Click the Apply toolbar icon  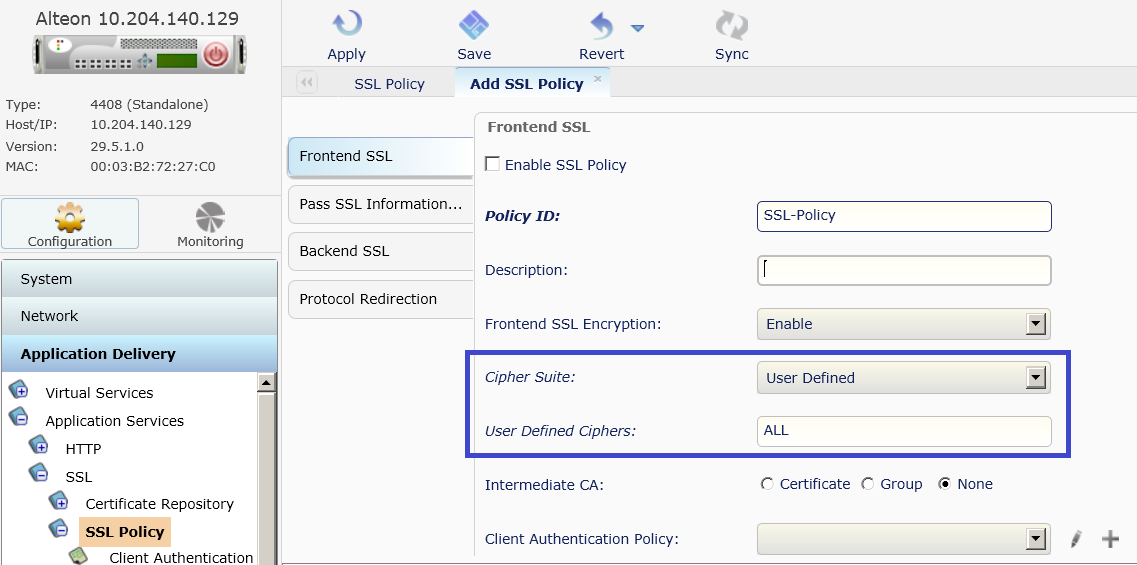pos(346,25)
